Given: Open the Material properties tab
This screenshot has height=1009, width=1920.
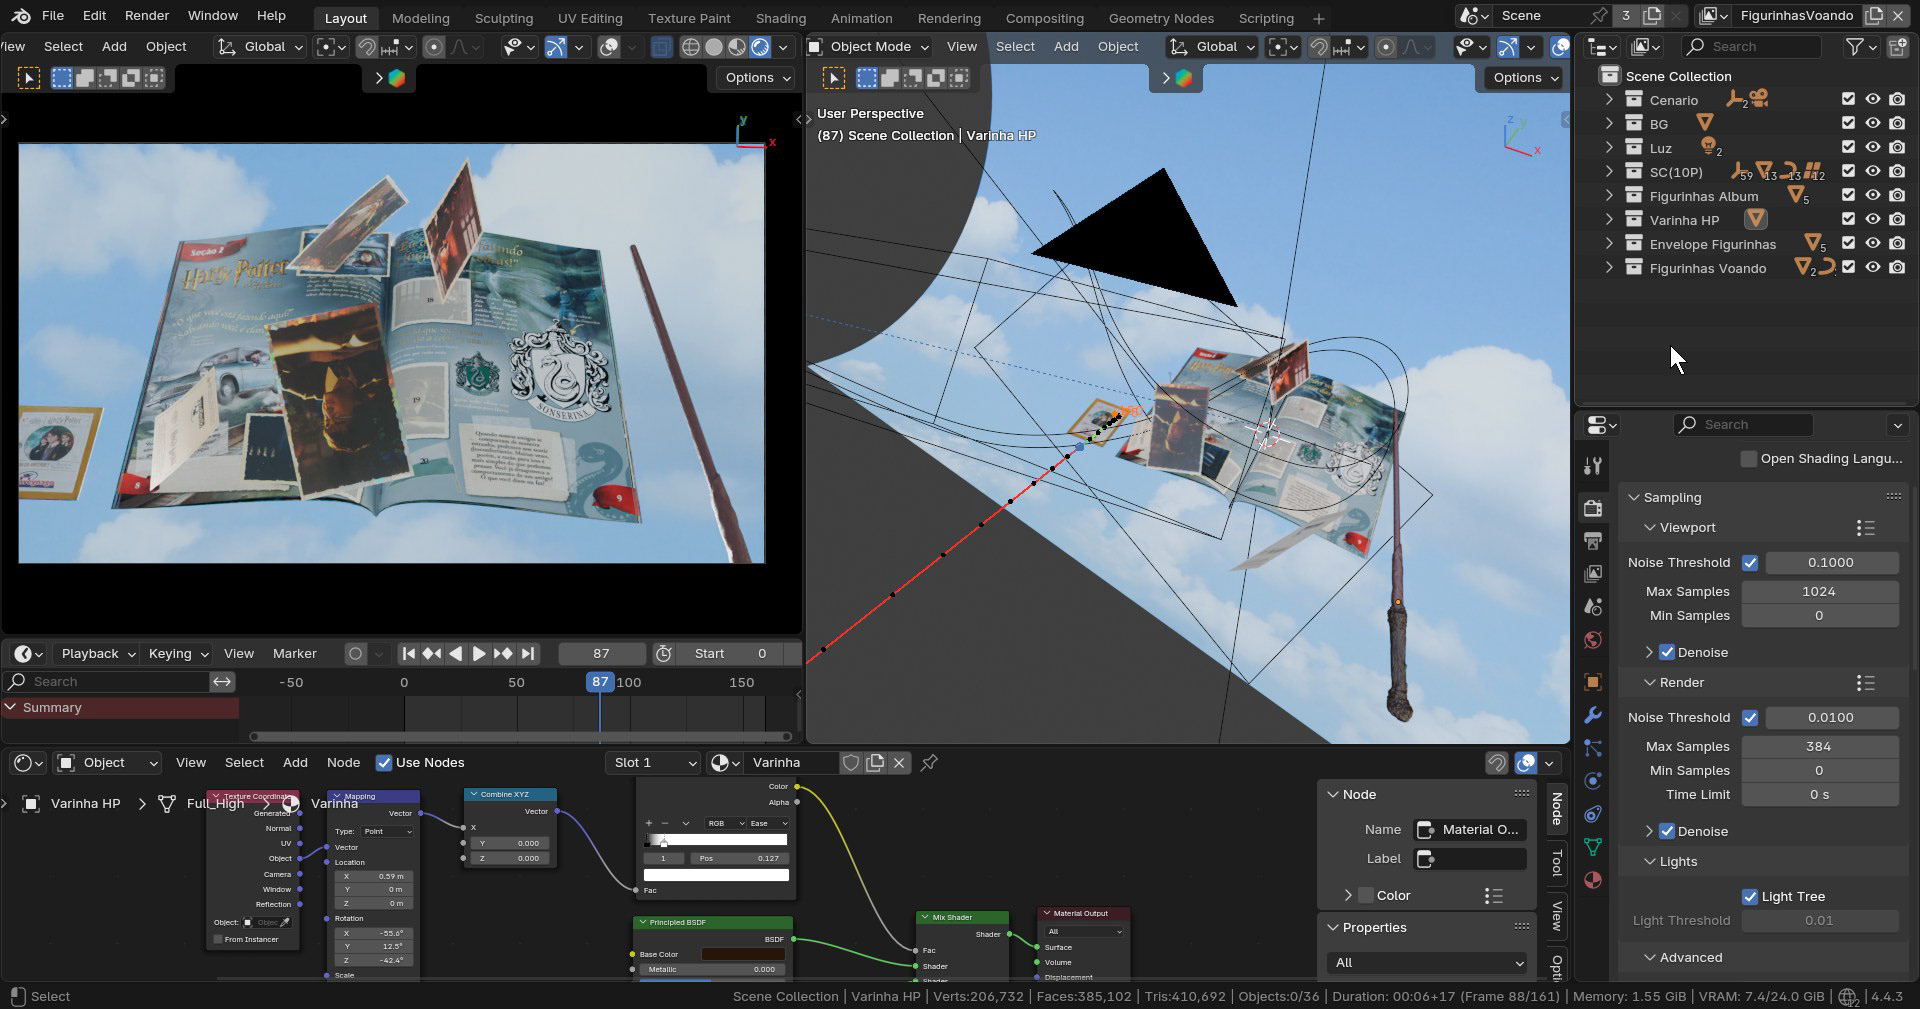Looking at the screenshot, I should (1593, 880).
